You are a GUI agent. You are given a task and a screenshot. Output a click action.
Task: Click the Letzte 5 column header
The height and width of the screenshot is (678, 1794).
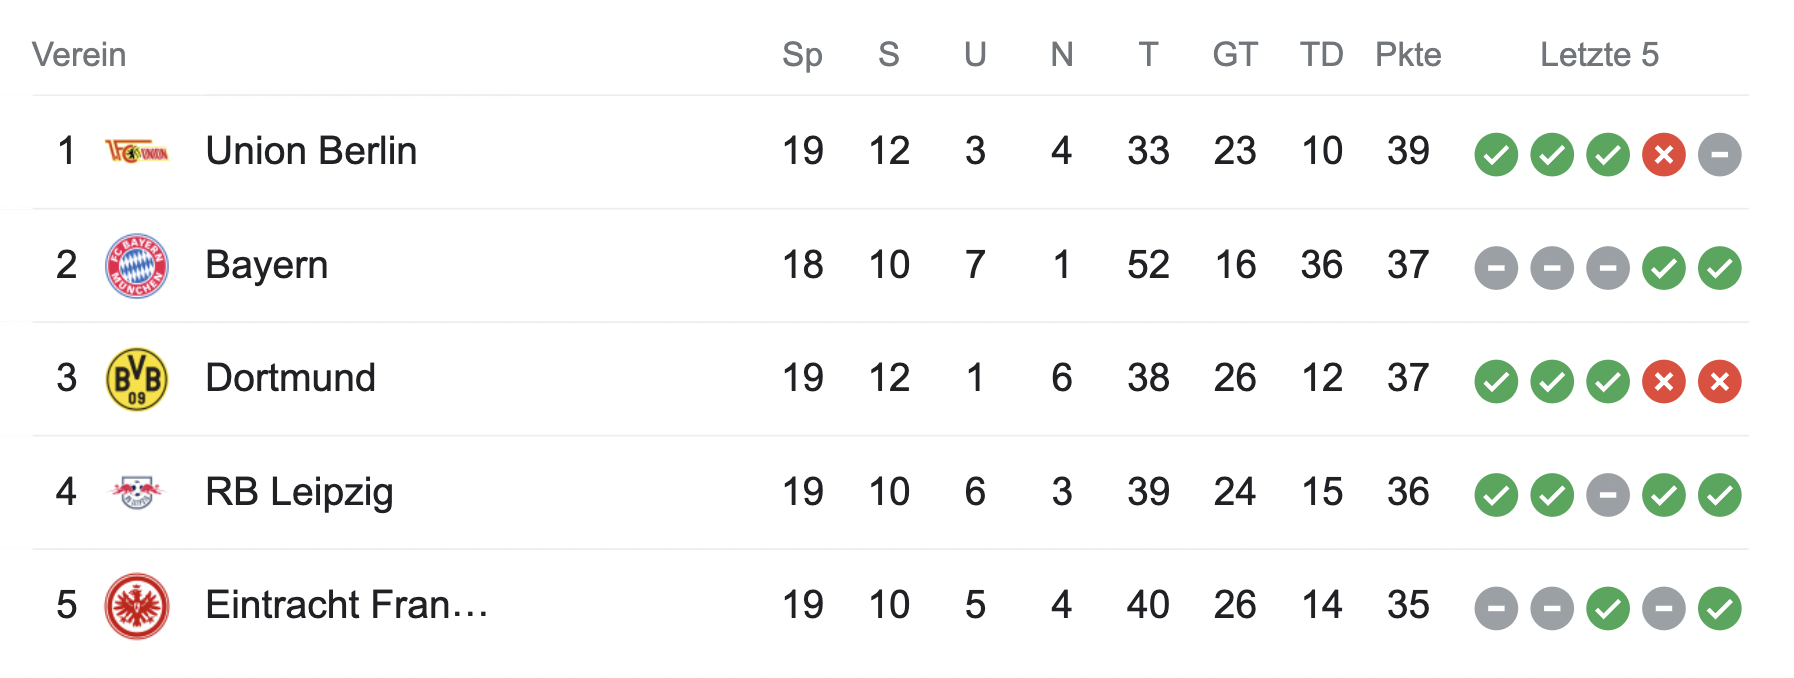click(x=1599, y=54)
